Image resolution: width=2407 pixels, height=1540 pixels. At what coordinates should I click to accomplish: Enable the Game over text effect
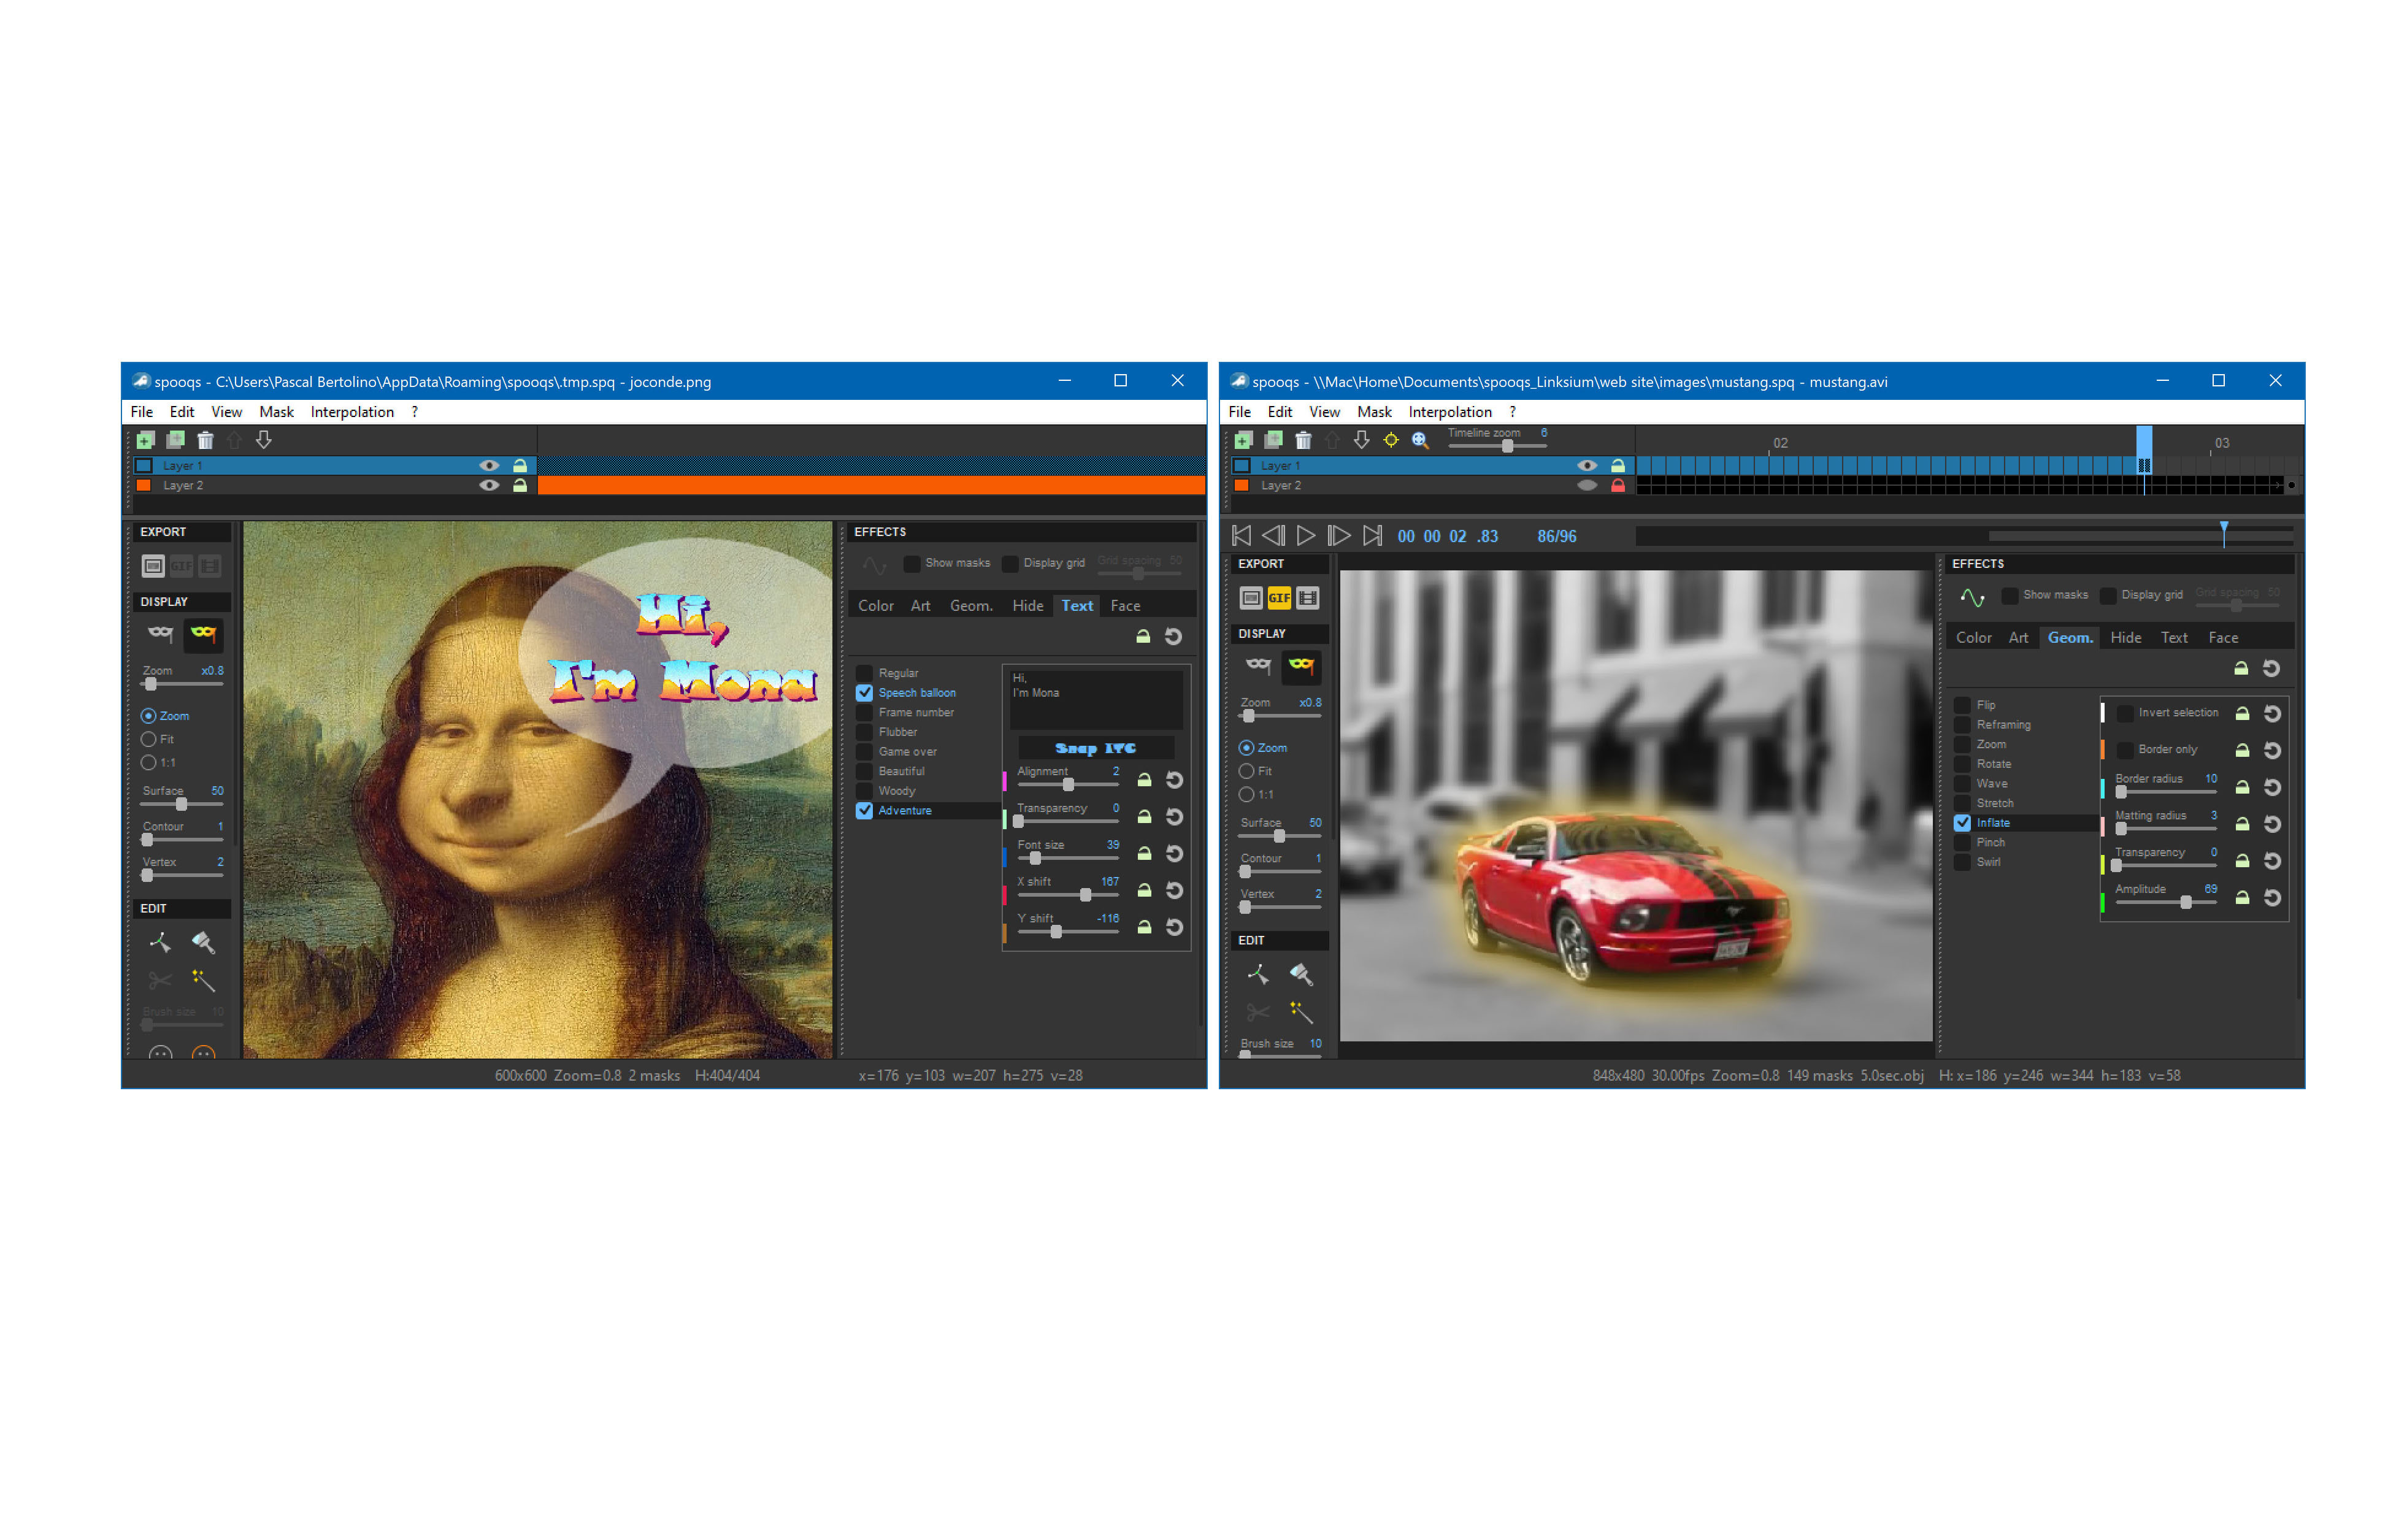865,751
